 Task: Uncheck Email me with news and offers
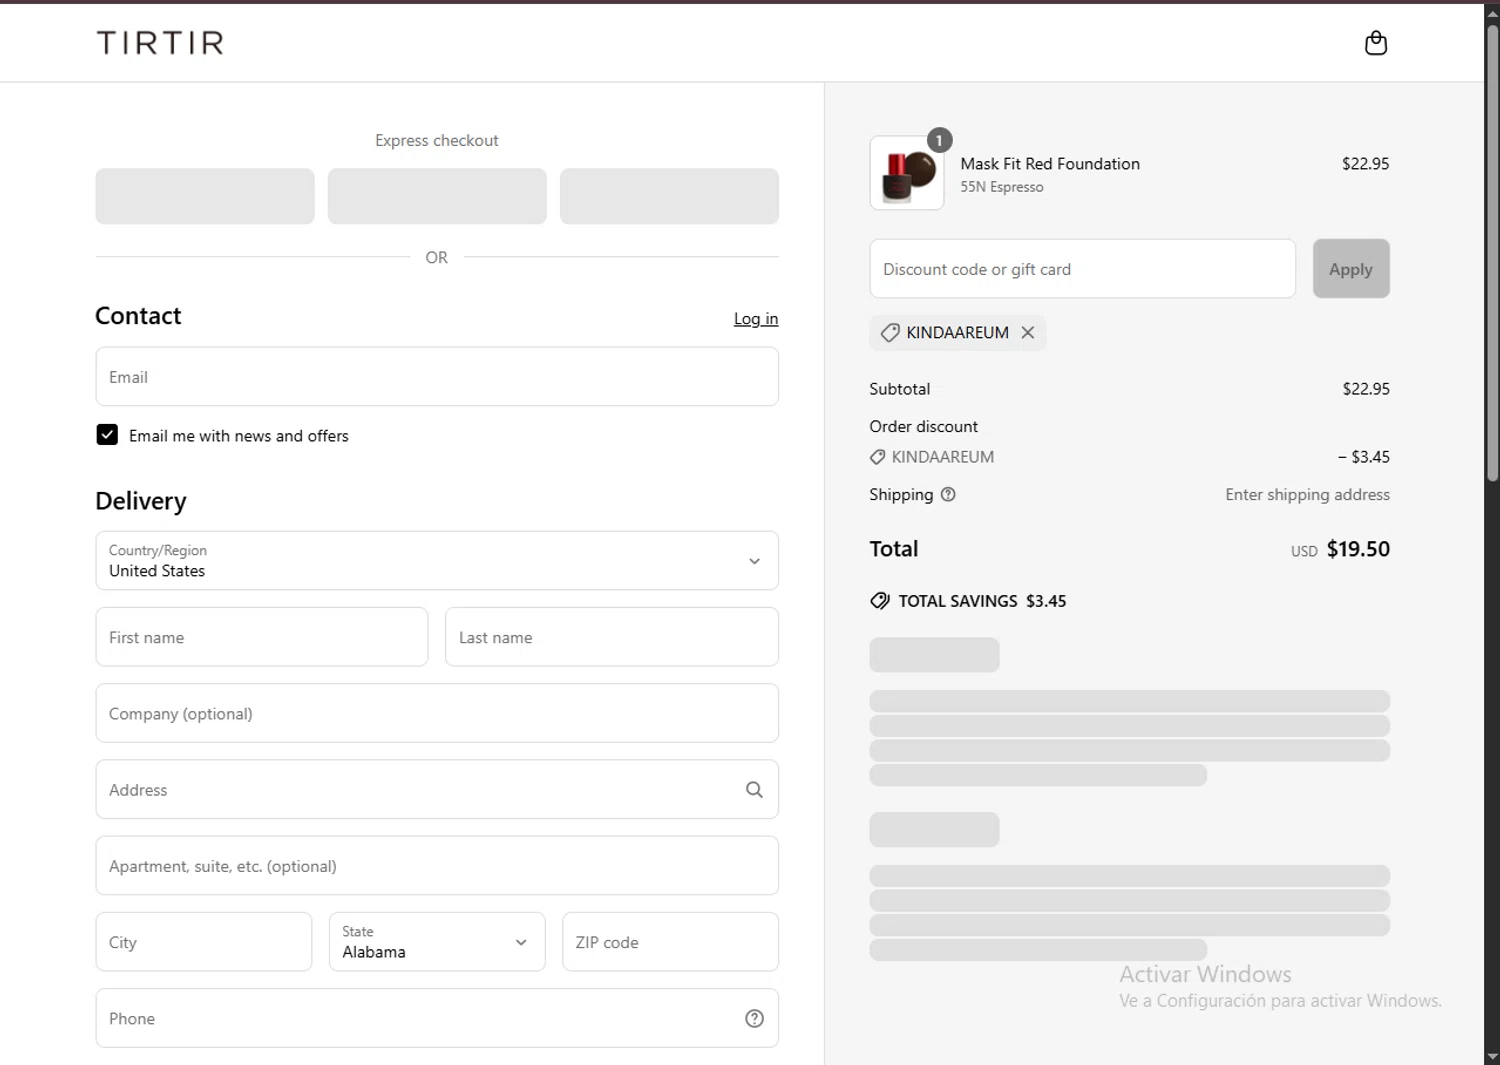tap(107, 435)
